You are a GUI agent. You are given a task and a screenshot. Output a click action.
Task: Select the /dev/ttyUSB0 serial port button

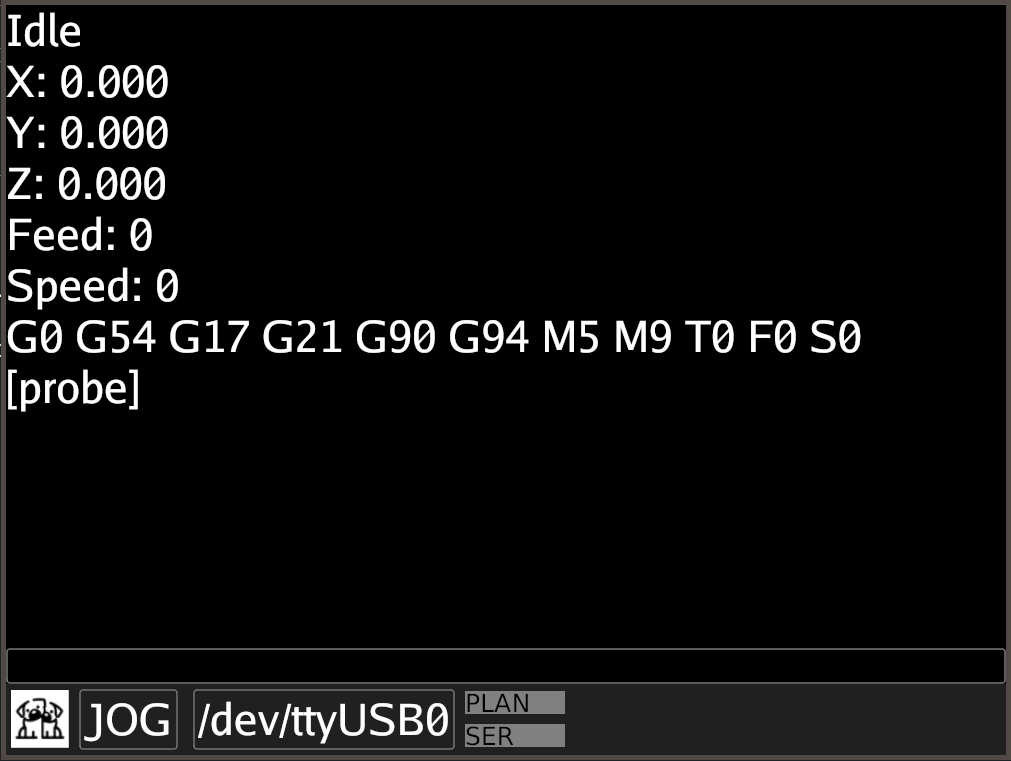tap(324, 719)
